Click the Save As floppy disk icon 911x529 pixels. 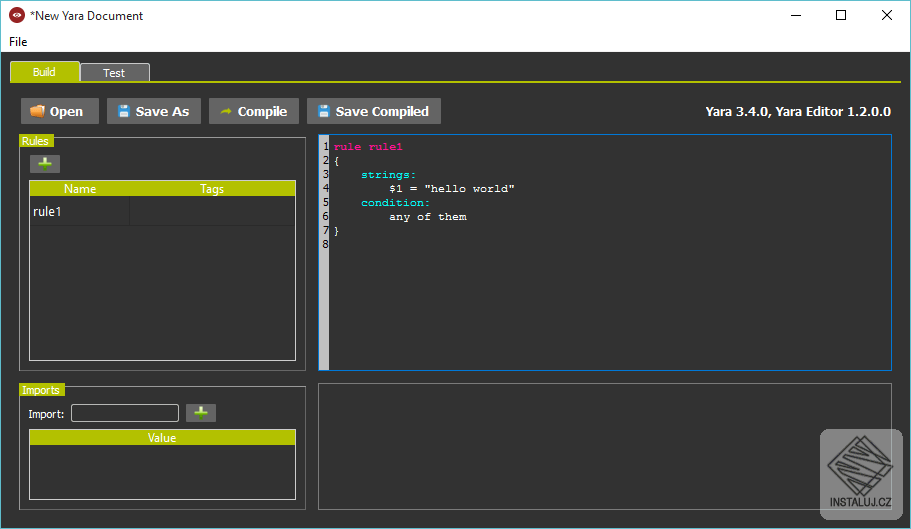[x=124, y=112]
